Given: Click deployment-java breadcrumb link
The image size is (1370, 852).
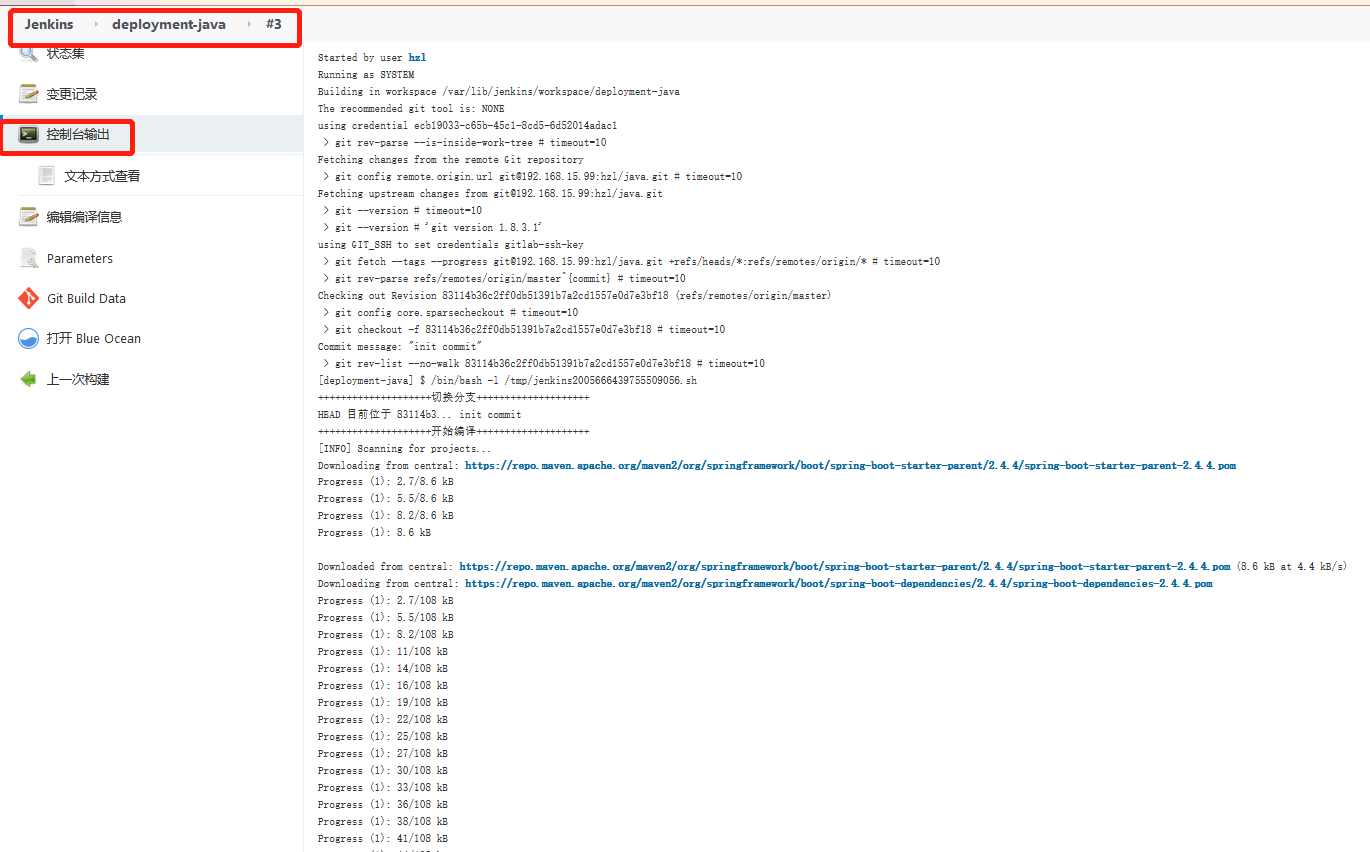Looking at the screenshot, I should pos(169,24).
